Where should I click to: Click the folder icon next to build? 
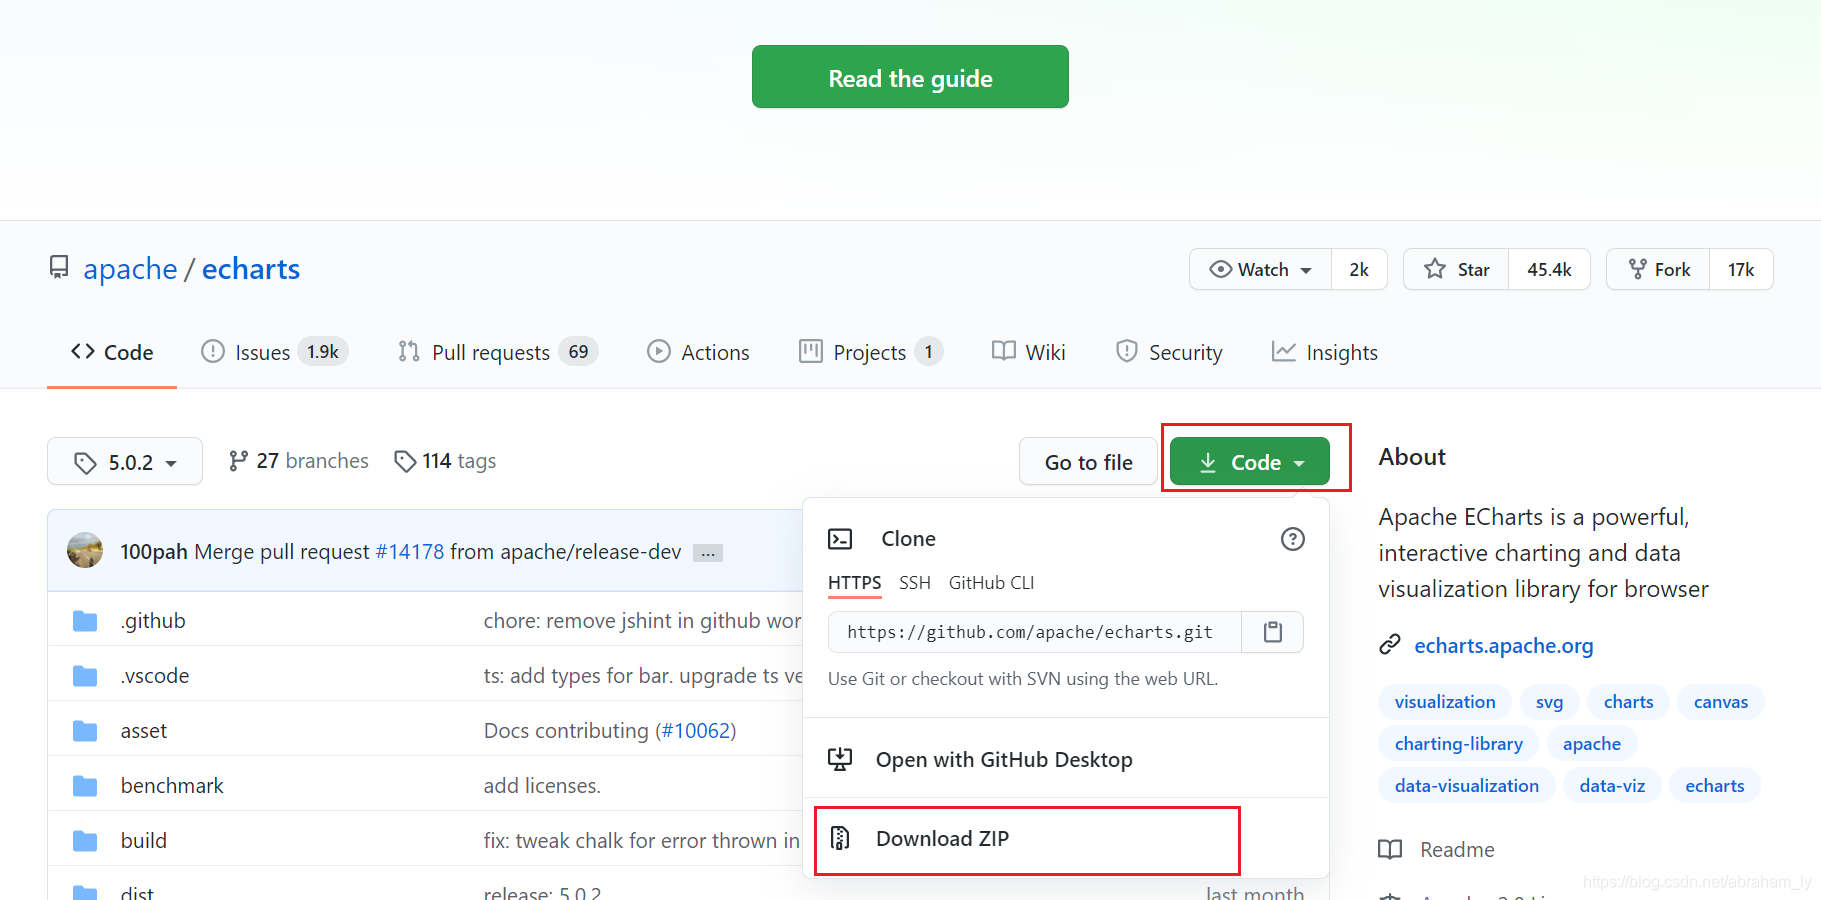pos(85,841)
